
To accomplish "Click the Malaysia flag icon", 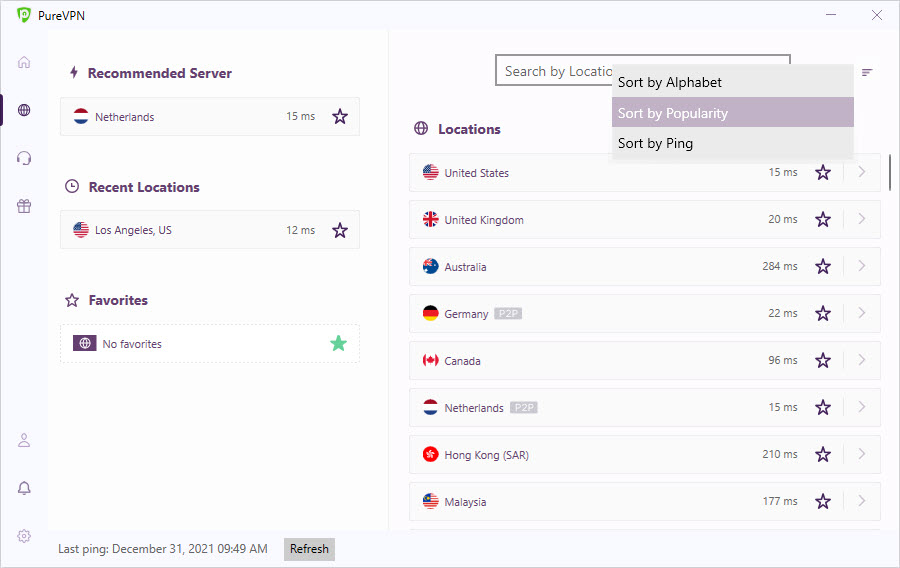I will pos(430,501).
